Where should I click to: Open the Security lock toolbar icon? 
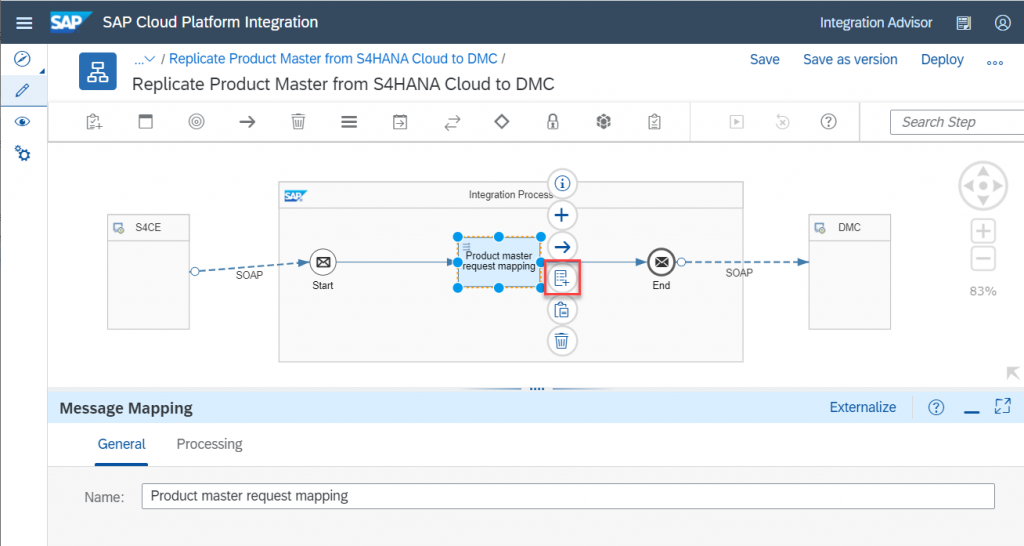coord(552,121)
